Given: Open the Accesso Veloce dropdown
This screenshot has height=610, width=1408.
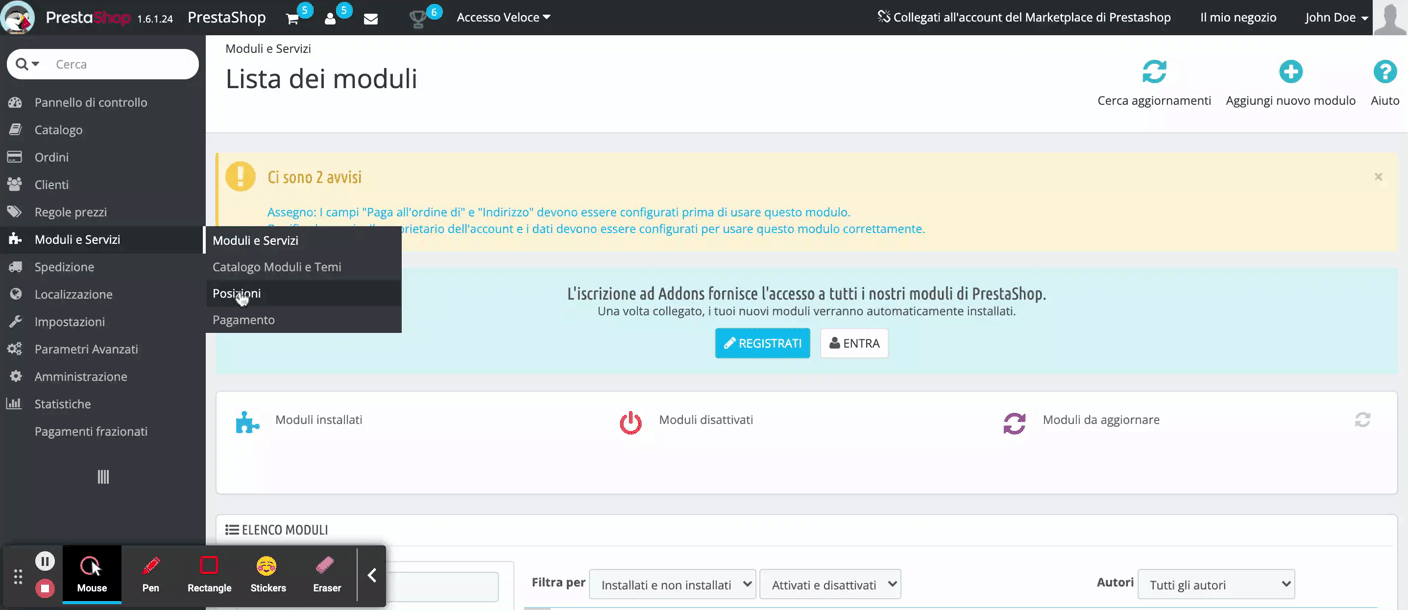Looking at the screenshot, I should 504,17.
